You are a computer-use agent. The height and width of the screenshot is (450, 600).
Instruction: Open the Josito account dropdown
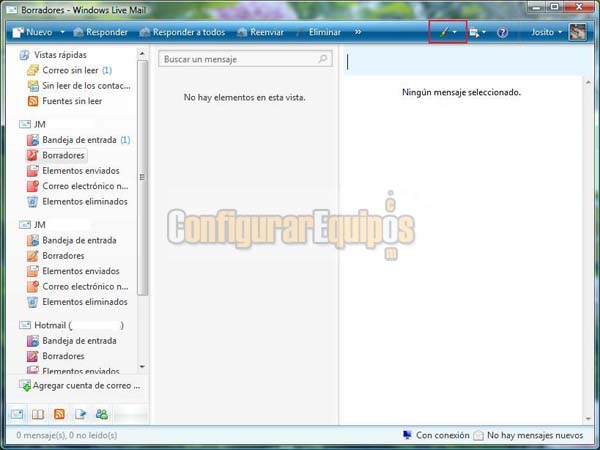tap(546, 32)
